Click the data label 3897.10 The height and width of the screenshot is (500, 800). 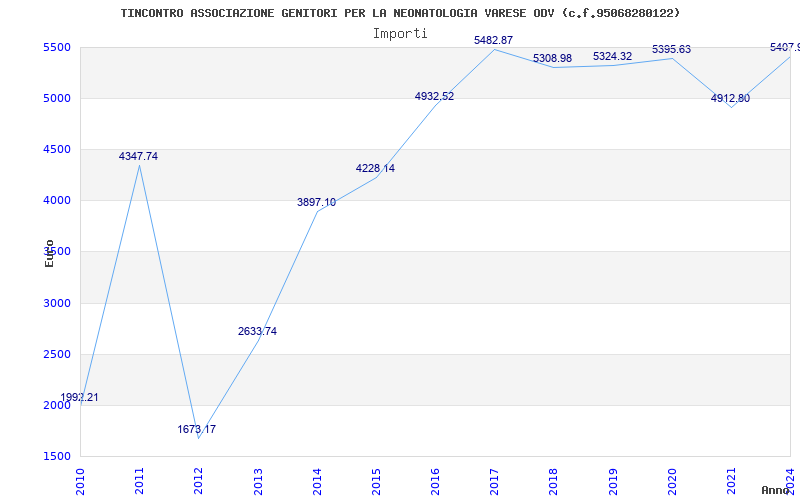coord(316,202)
